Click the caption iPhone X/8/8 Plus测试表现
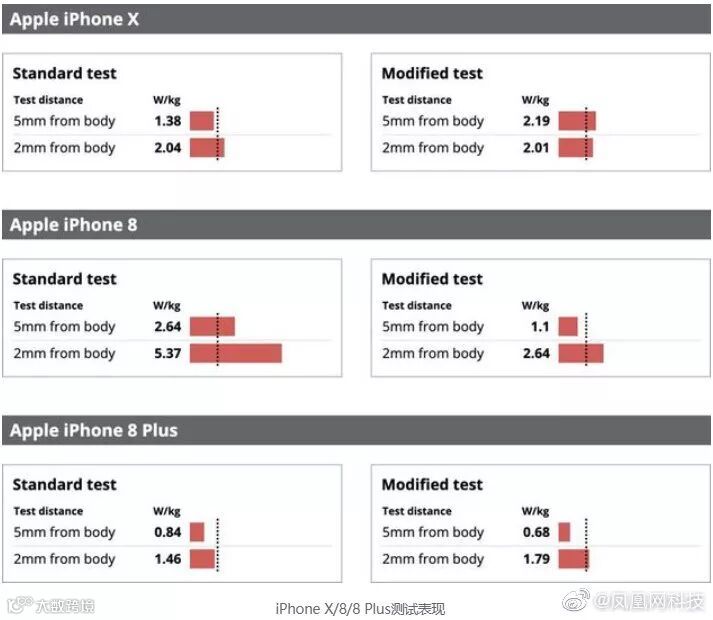The image size is (713, 620). click(359, 609)
